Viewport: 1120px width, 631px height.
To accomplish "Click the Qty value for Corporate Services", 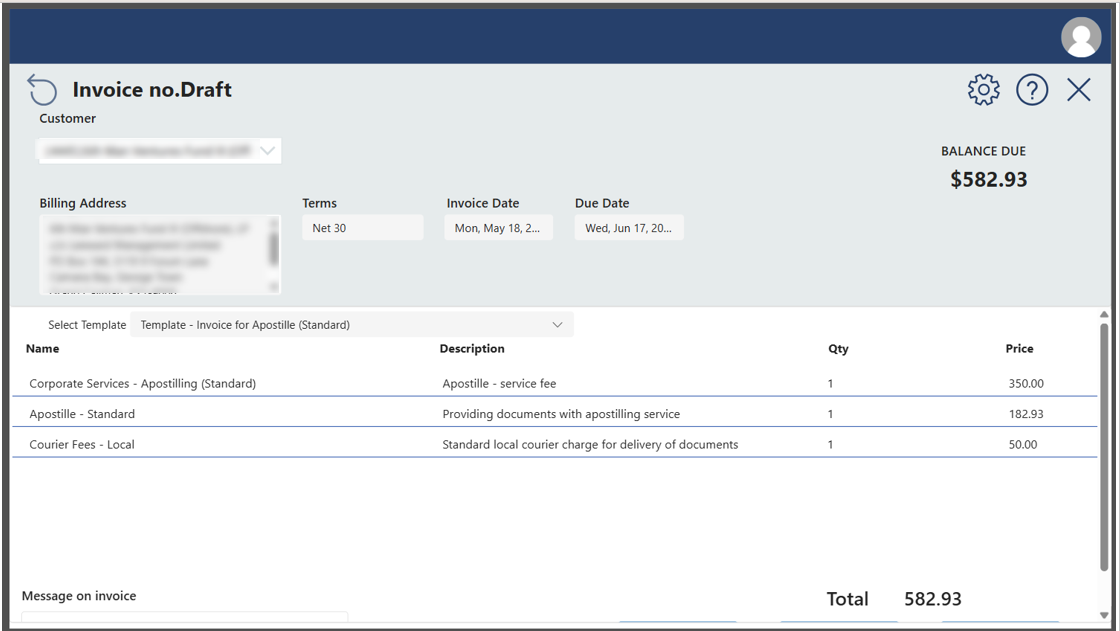I will [x=831, y=384].
